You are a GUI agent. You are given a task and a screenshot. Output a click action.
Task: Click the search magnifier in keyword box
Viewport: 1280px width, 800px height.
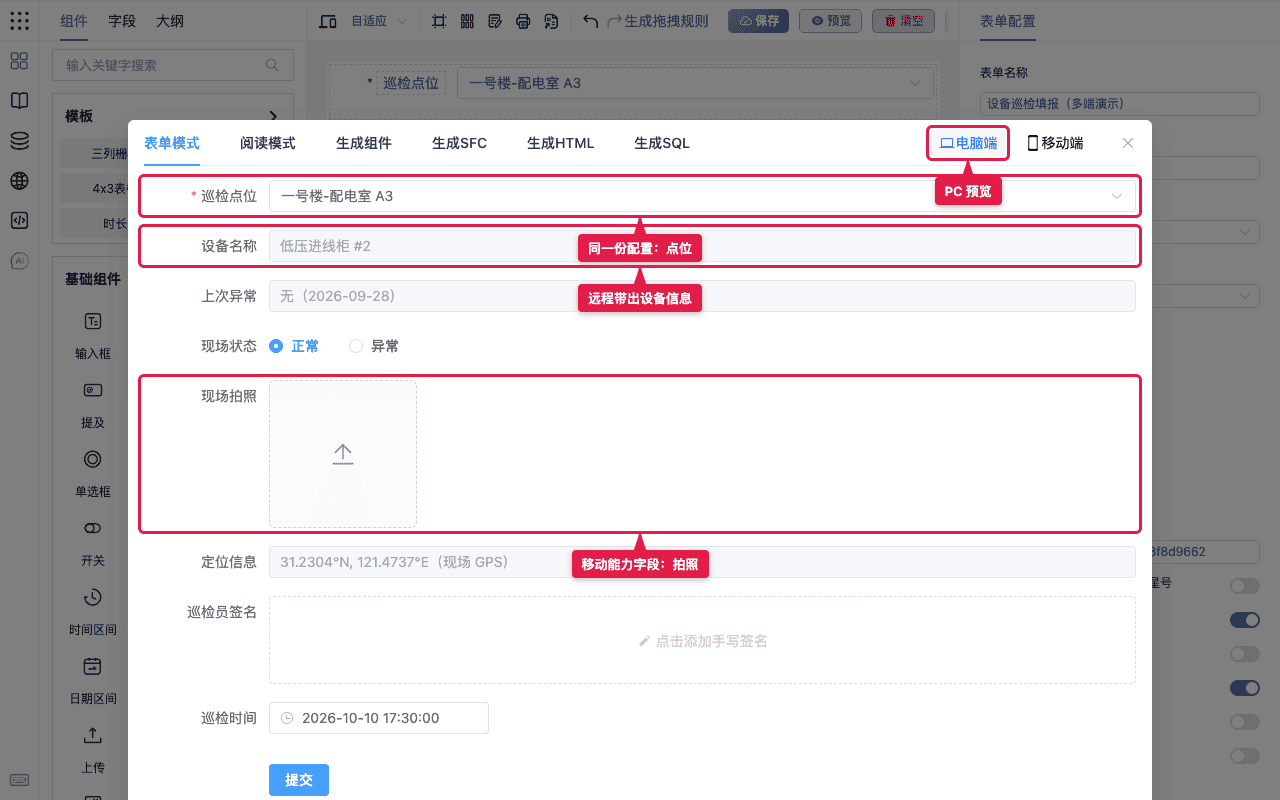[x=272, y=65]
